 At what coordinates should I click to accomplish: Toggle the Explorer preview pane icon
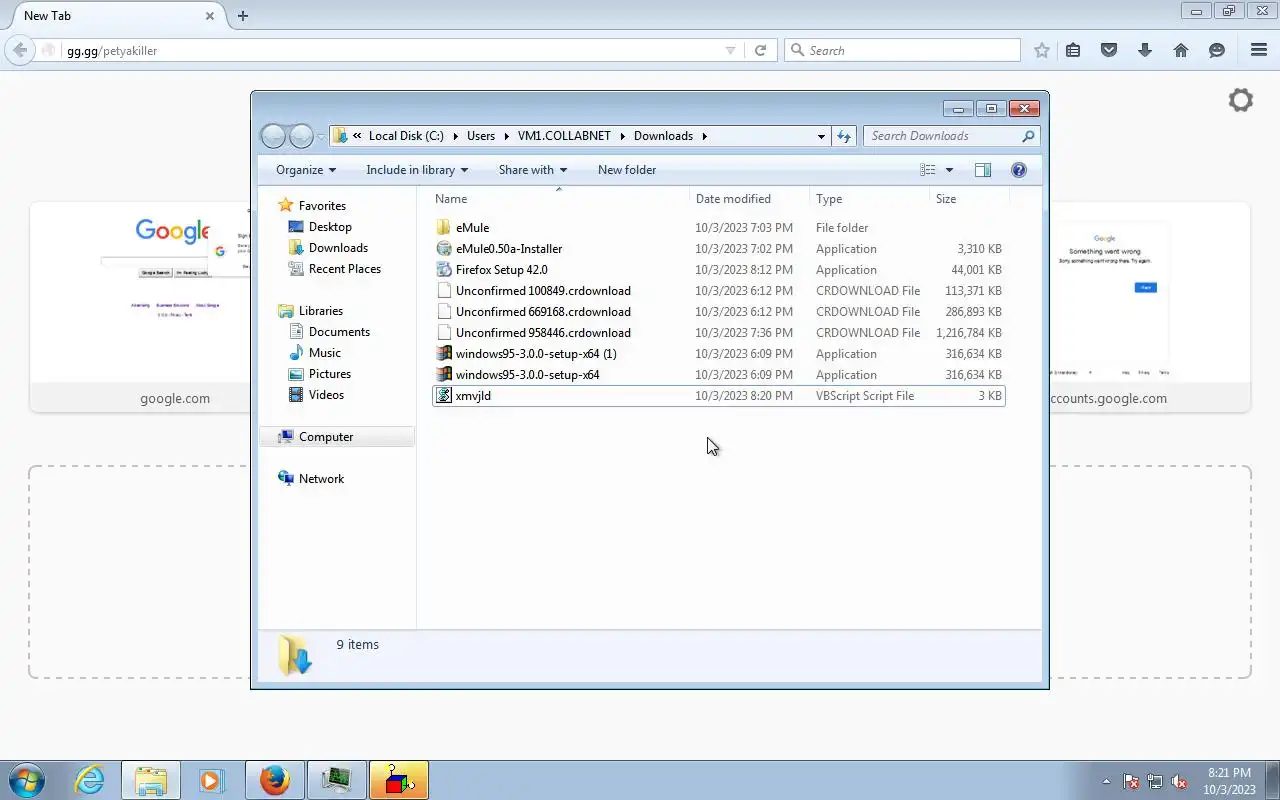983,170
